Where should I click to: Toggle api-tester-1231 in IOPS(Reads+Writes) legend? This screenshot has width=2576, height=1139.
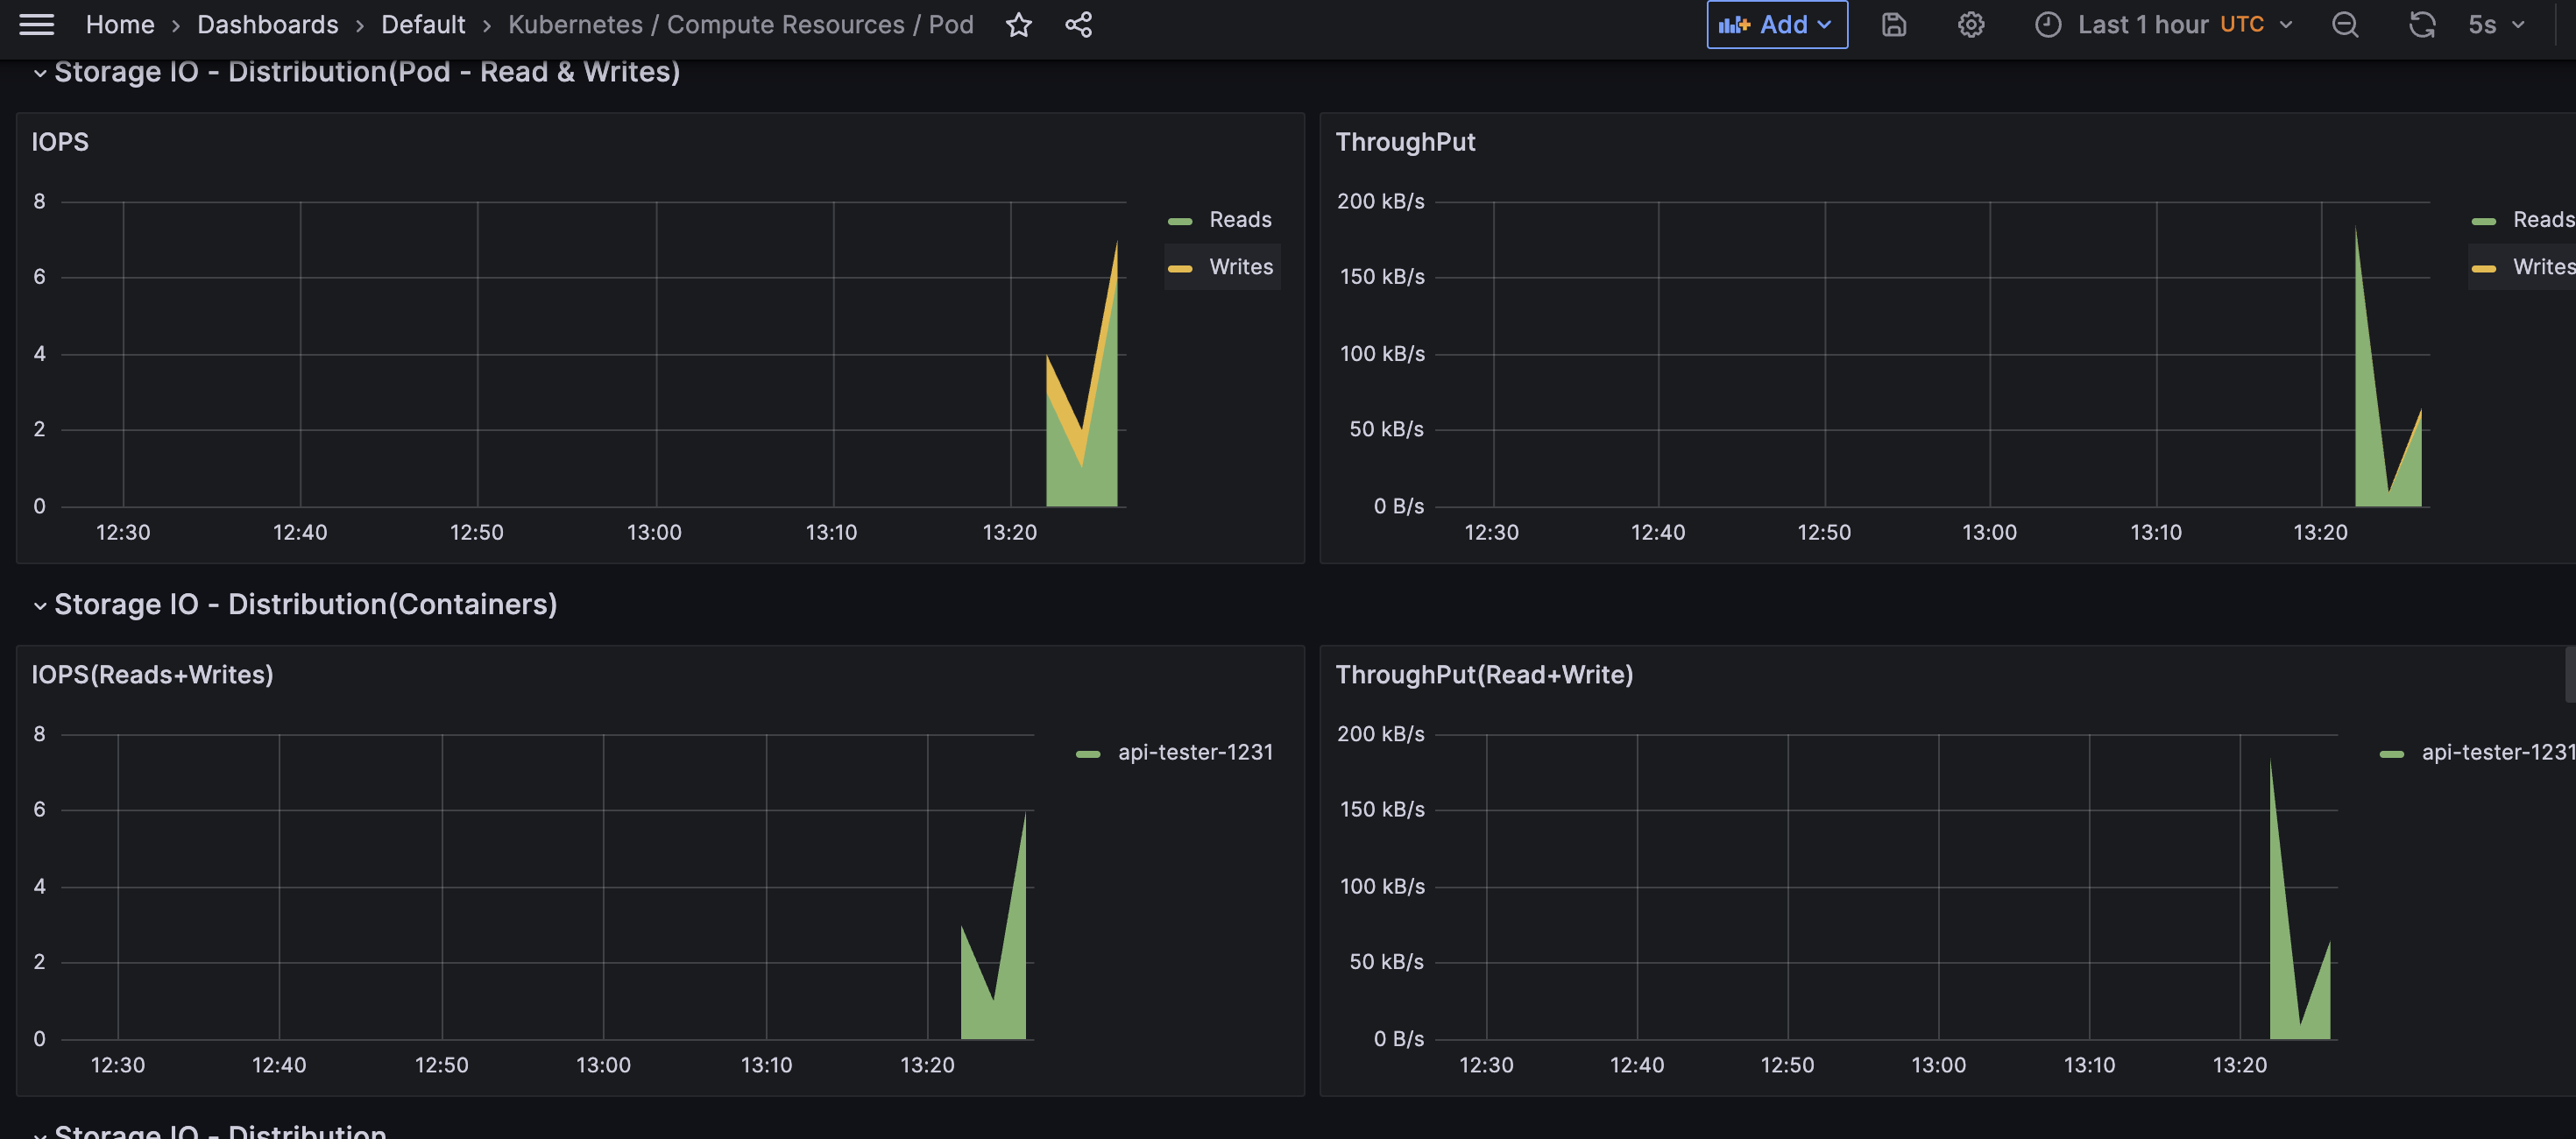(x=1195, y=752)
